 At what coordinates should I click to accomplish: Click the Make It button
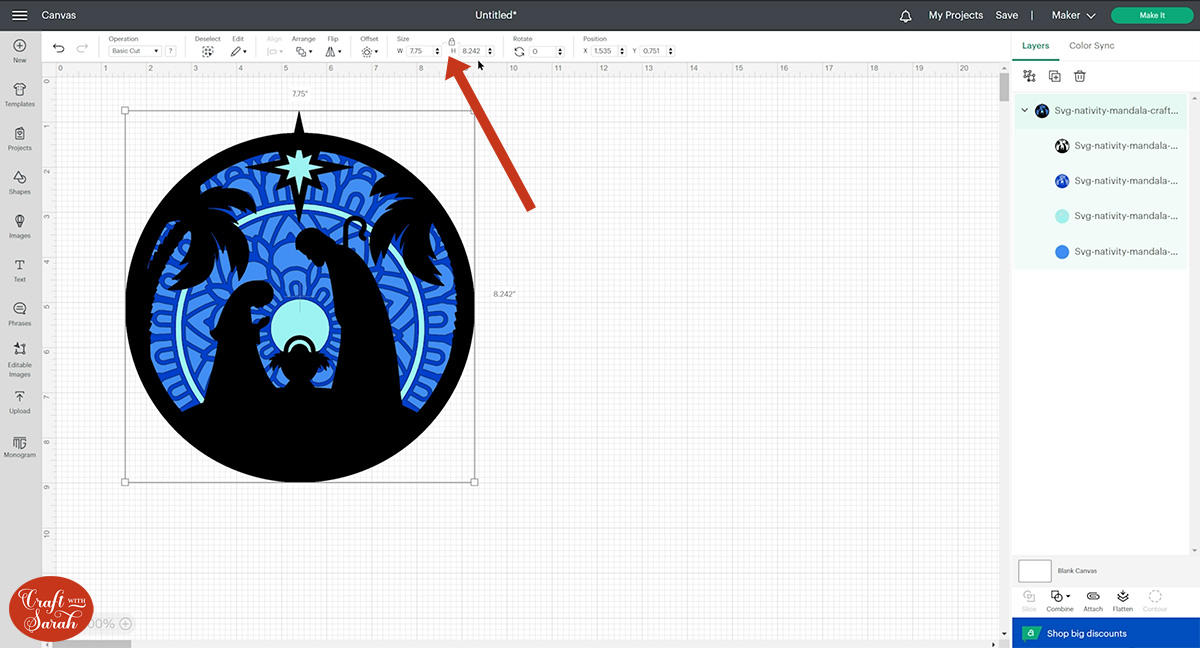(1152, 15)
